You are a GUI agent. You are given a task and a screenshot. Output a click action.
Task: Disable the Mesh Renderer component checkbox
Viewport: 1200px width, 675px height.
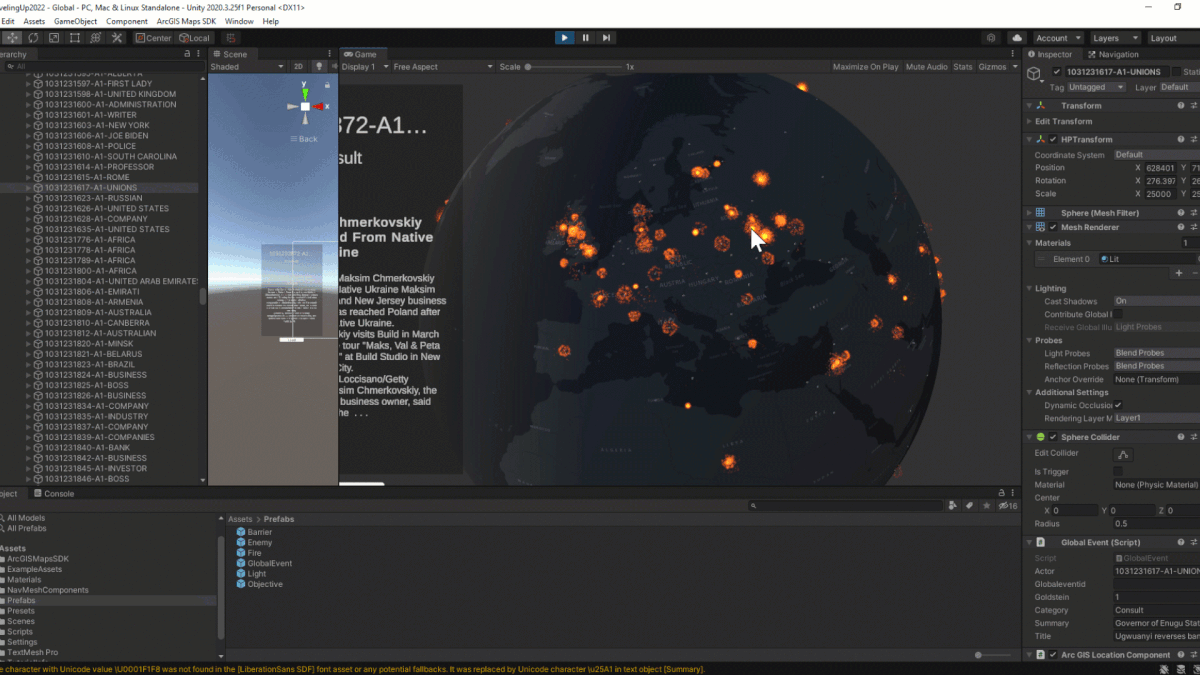[x=1053, y=227]
